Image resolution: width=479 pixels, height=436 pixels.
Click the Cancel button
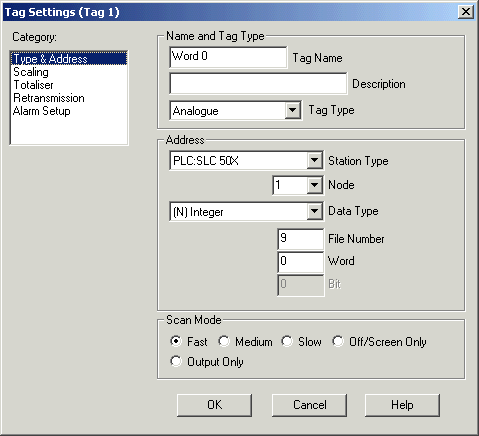(309, 405)
